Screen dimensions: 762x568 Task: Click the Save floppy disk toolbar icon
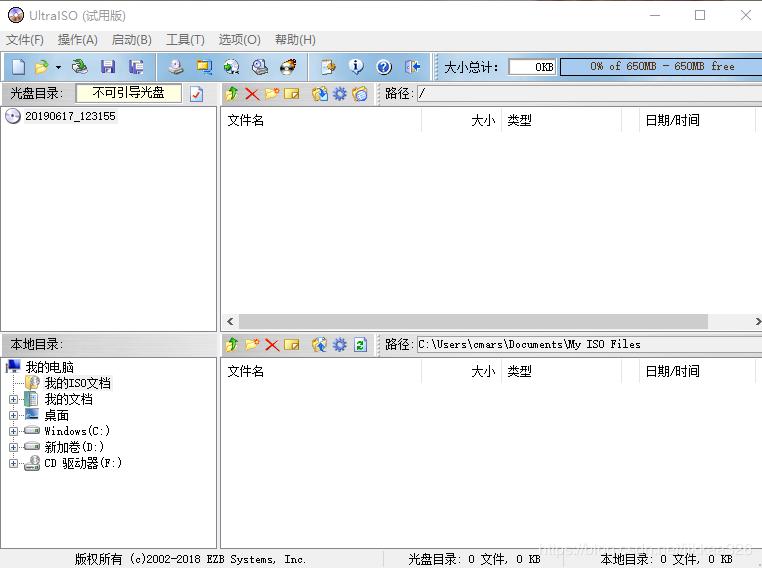coord(108,67)
